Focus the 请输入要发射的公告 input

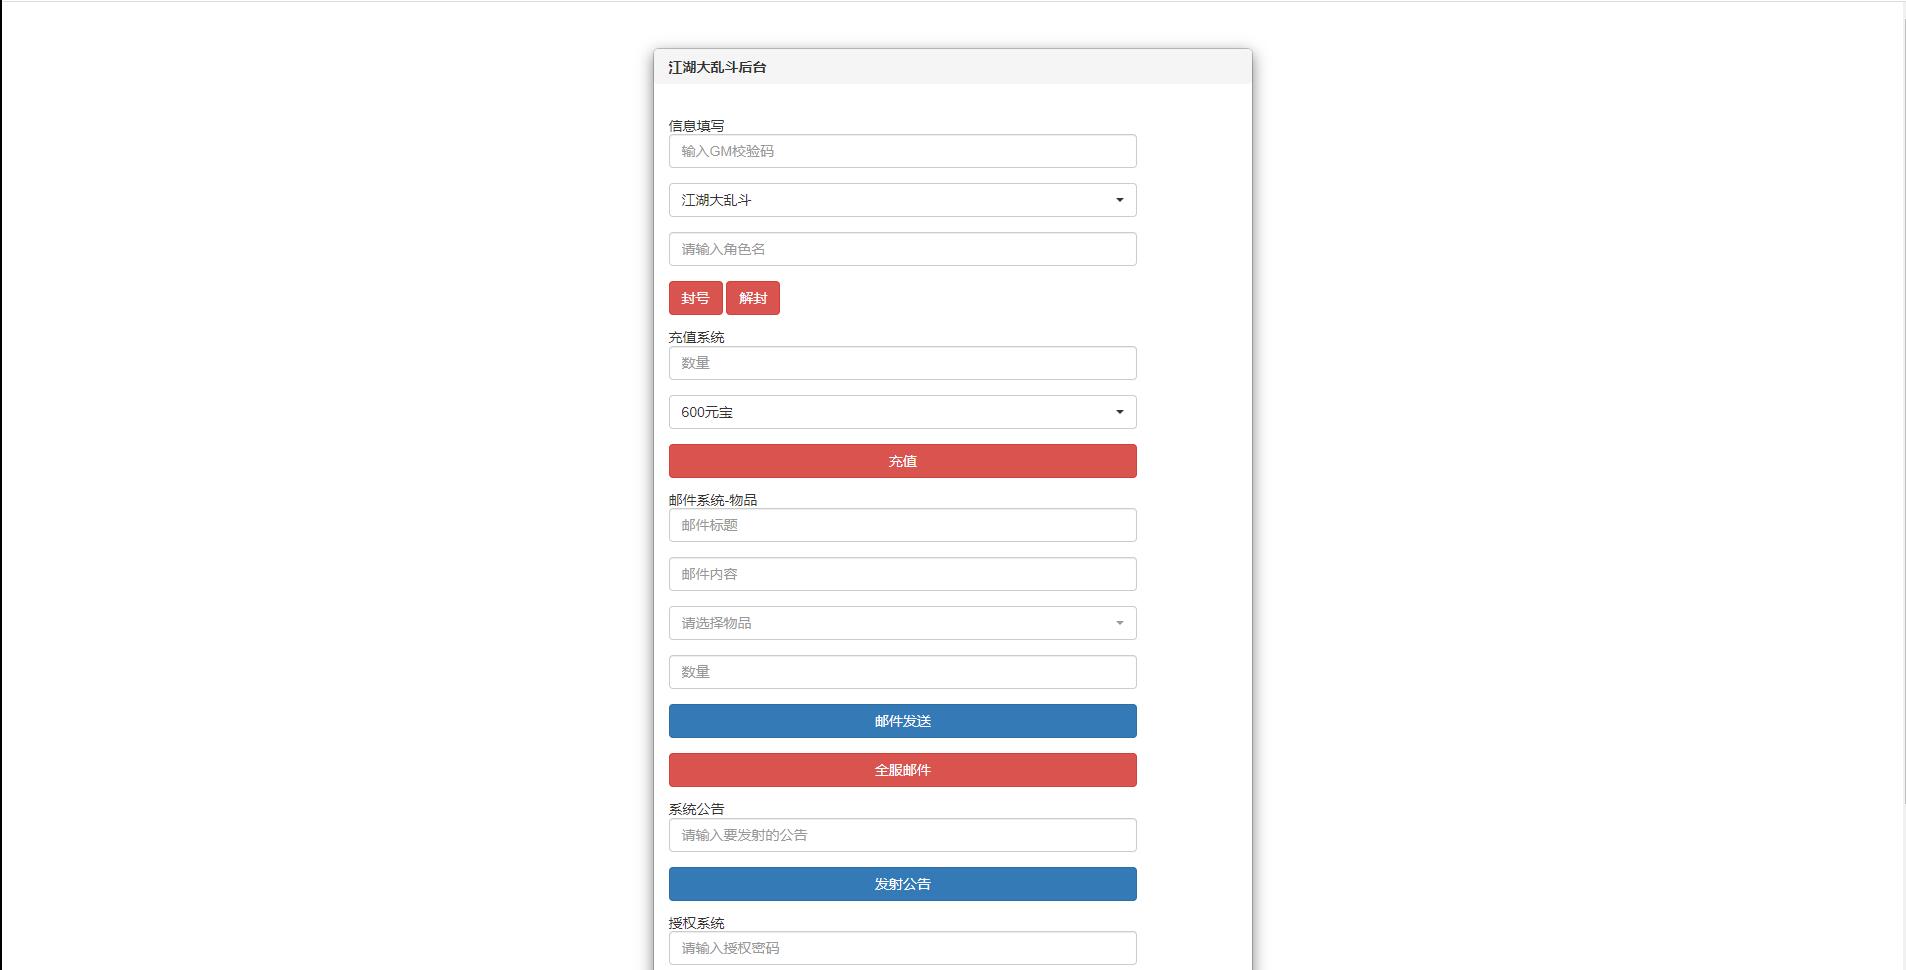(x=902, y=835)
